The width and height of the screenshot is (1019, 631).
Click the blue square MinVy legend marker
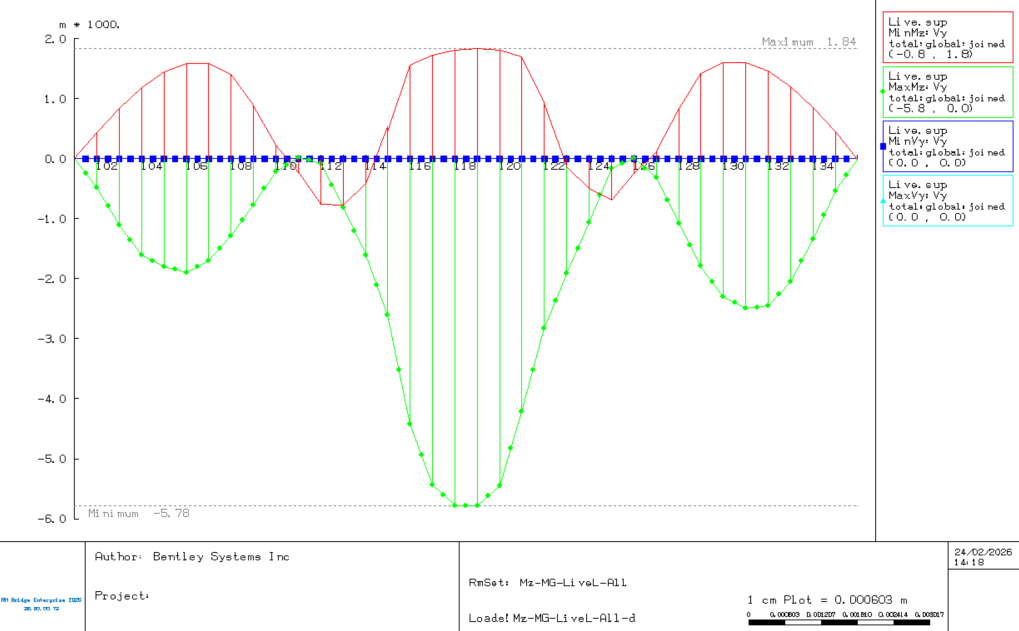tap(883, 146)
